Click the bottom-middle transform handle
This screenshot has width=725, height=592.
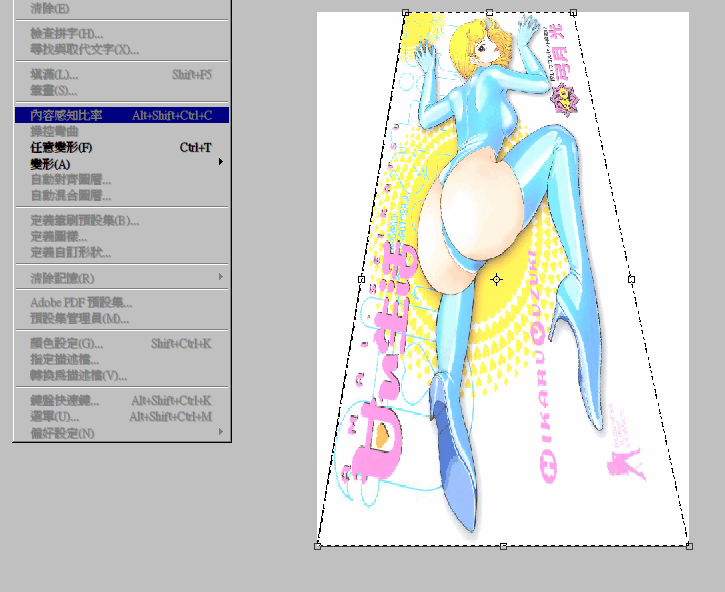[504, 546]
